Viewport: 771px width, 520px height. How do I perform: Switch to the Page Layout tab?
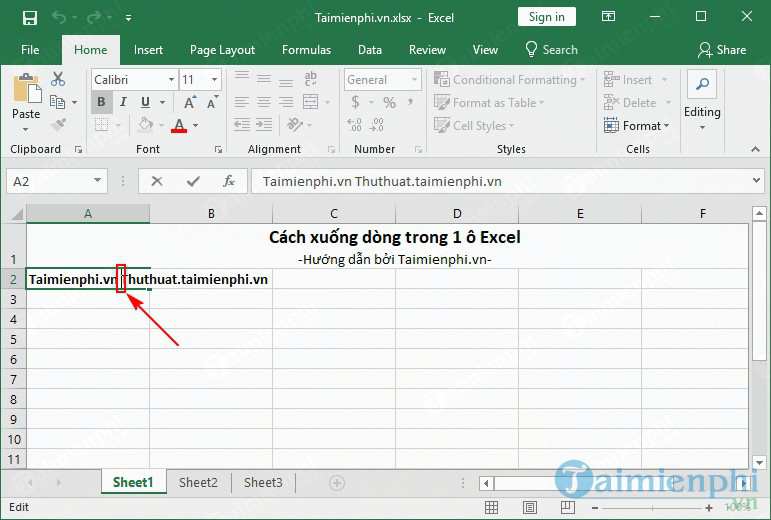pos(222,50)
